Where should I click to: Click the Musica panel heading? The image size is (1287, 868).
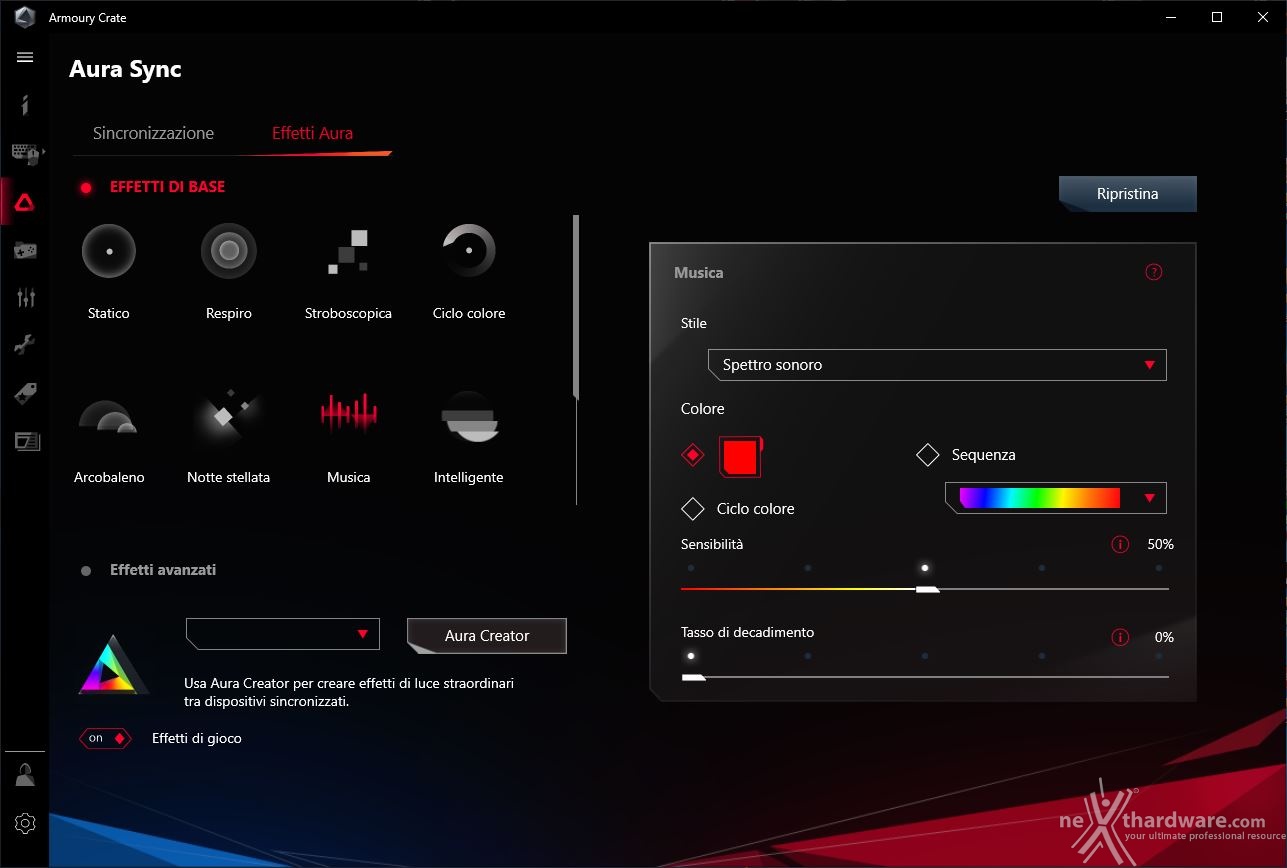698,273
